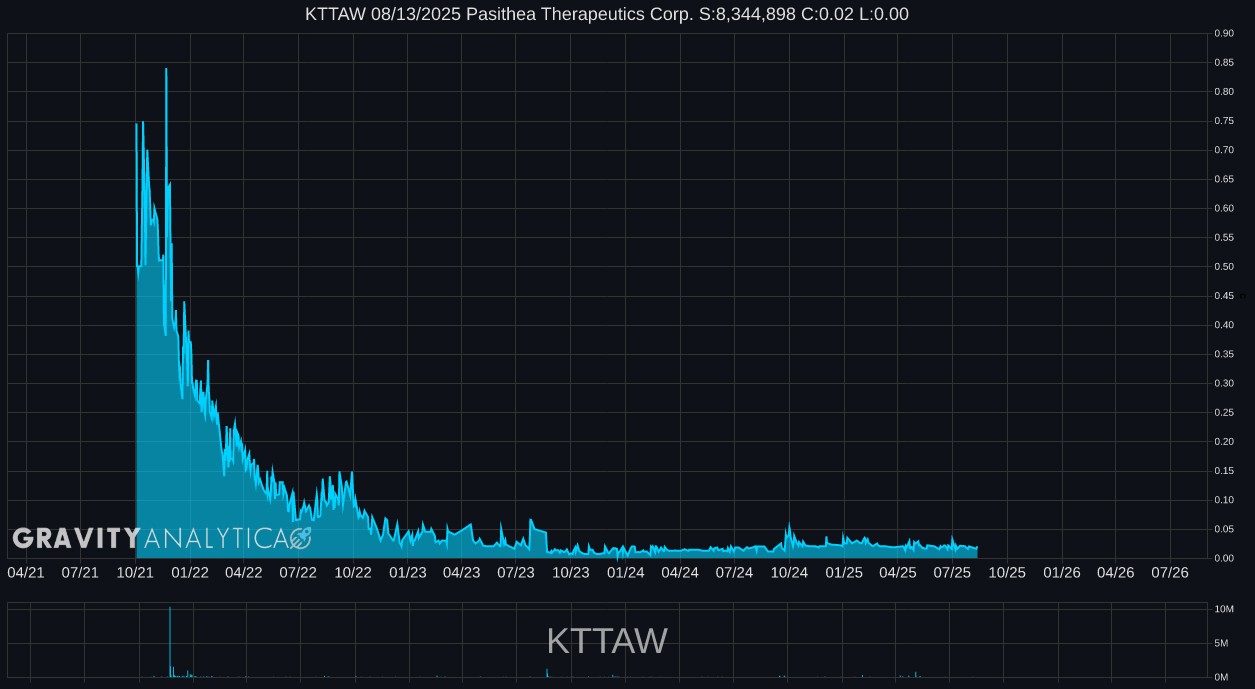Click the 0.05 y-axis value
1255x689 pixels.
[1224, 529]
